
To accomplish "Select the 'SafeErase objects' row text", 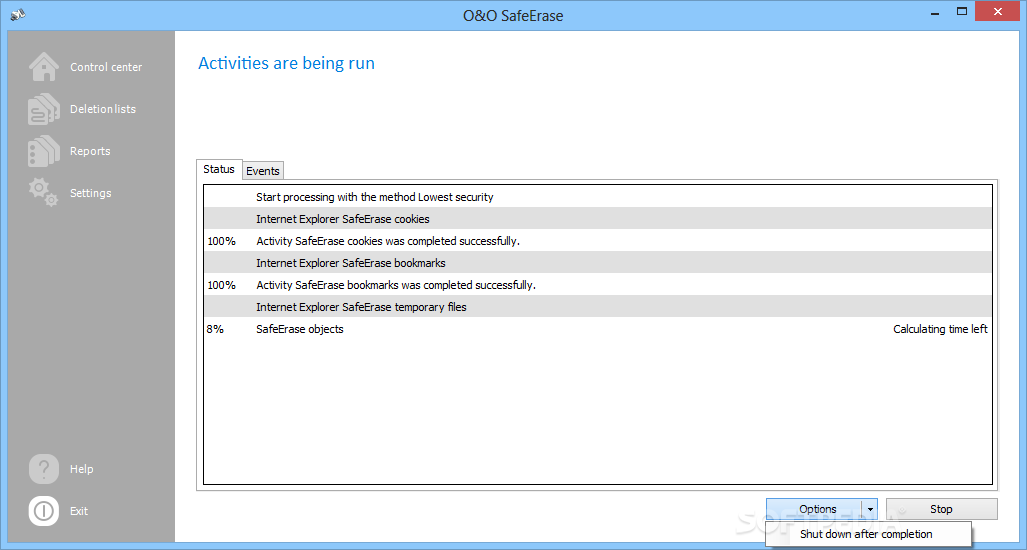I will tap(299, 329).
